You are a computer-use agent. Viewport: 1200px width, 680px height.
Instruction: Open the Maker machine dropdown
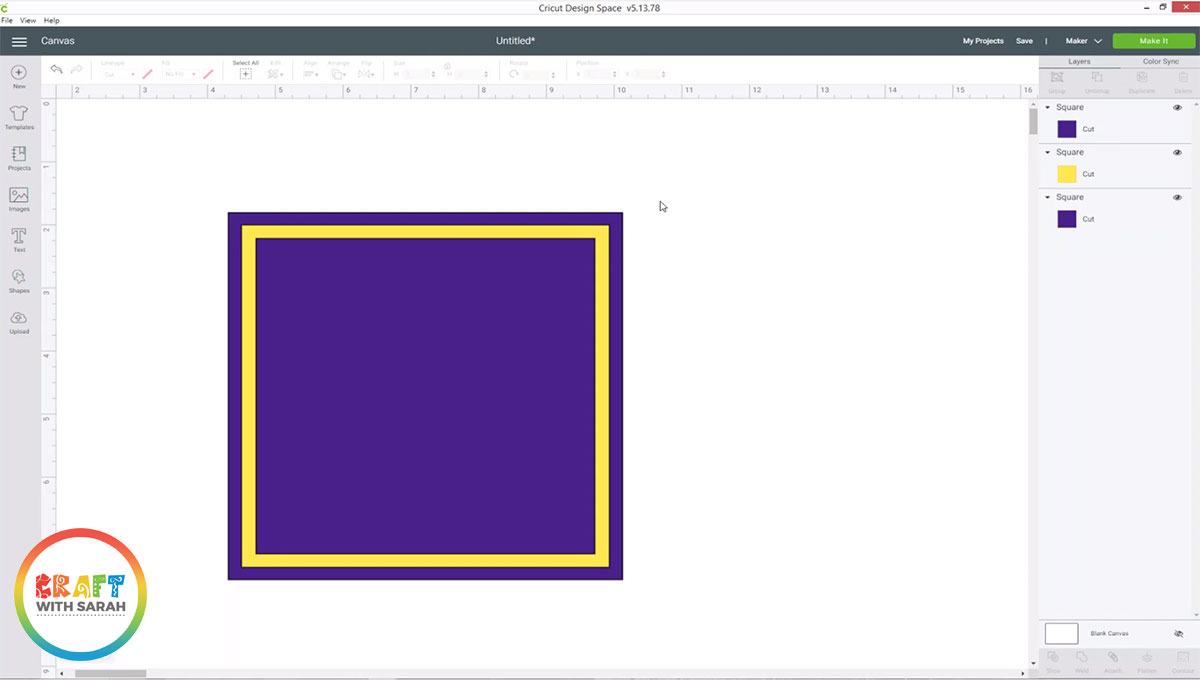pyautogui.click(x=1083, y=41)
